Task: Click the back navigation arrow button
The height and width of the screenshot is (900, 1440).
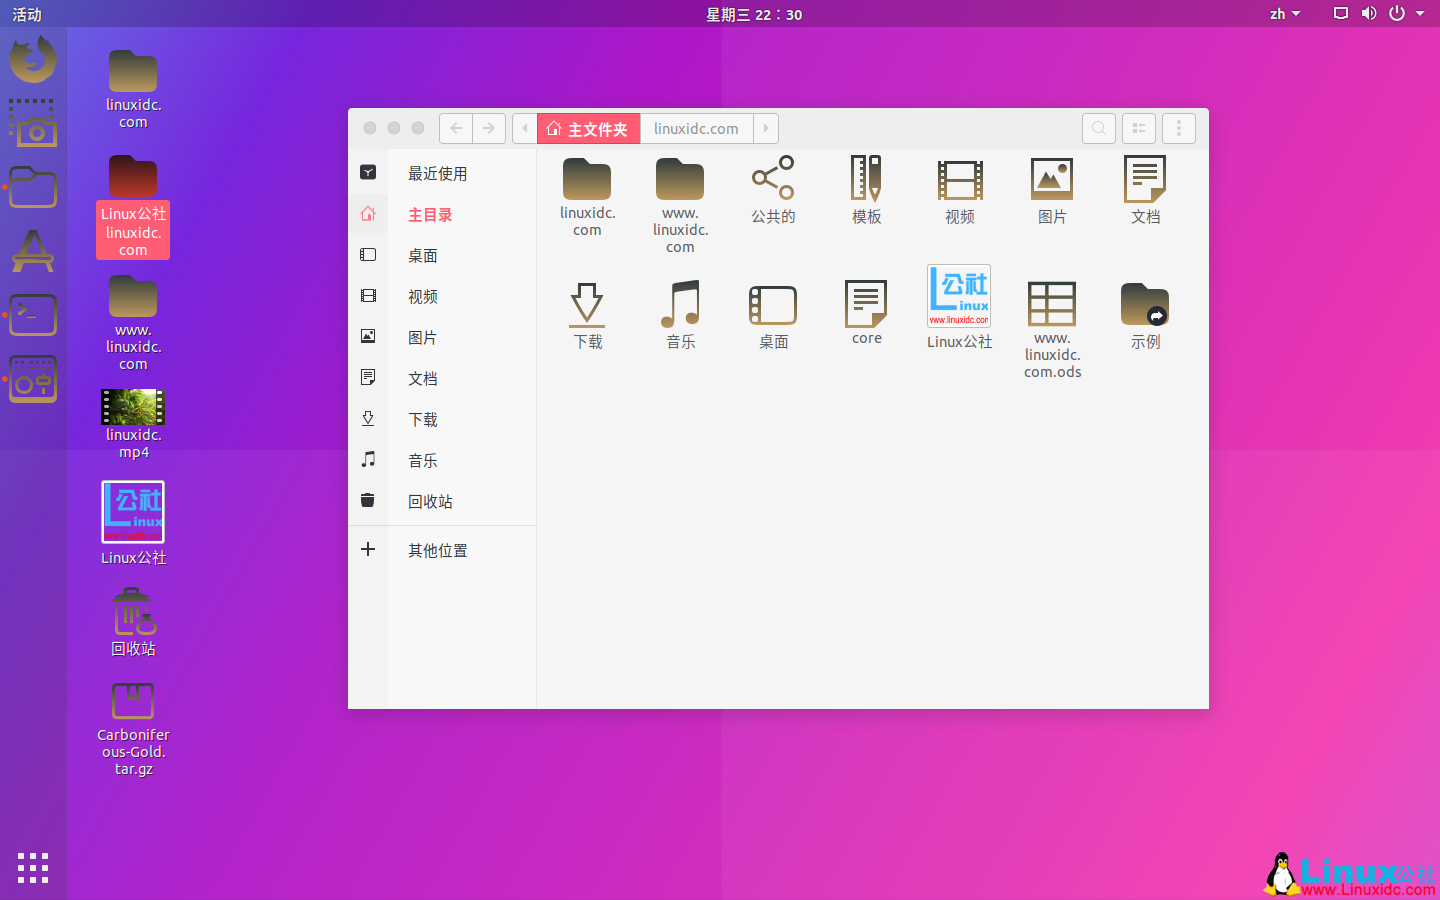Action: 456,128
